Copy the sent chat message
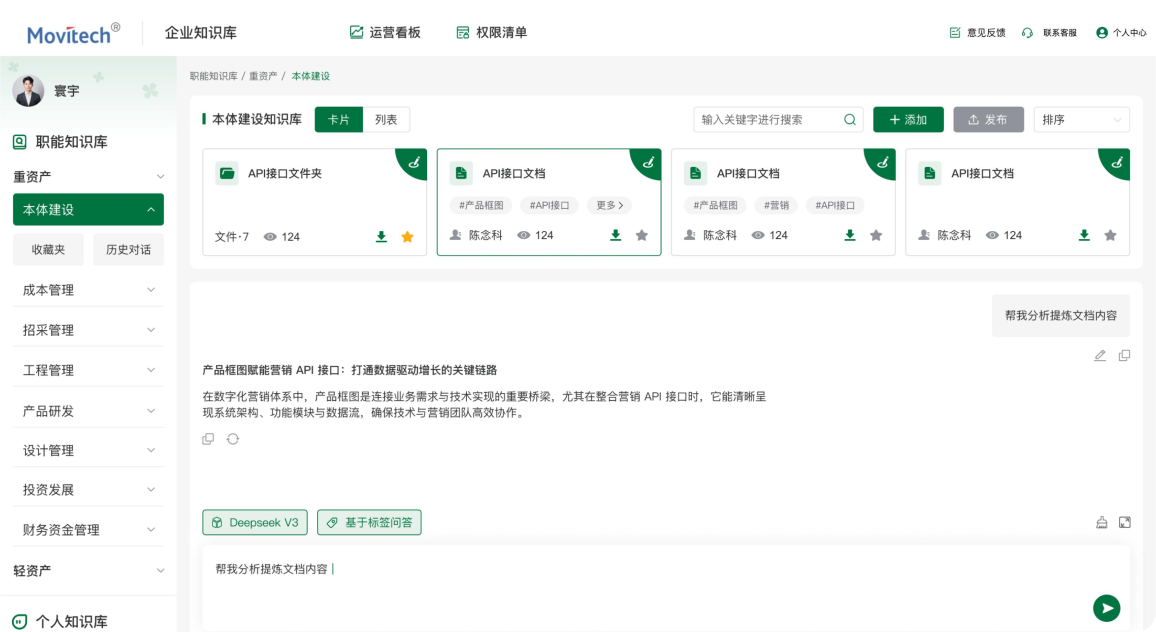 click(1124, 355)
